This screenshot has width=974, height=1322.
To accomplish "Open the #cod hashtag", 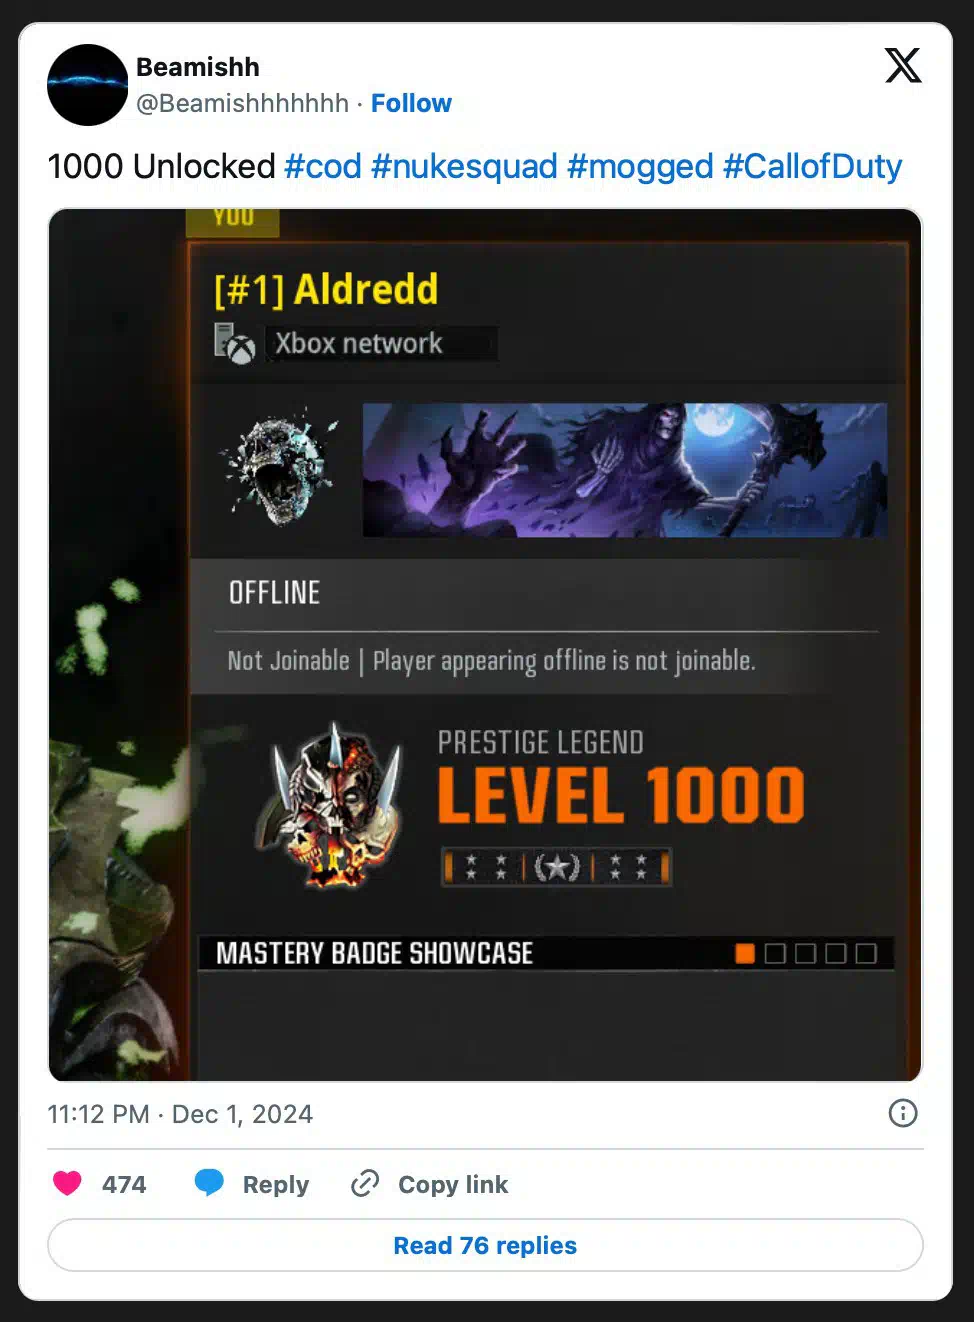I will click(x=323, y=166).
